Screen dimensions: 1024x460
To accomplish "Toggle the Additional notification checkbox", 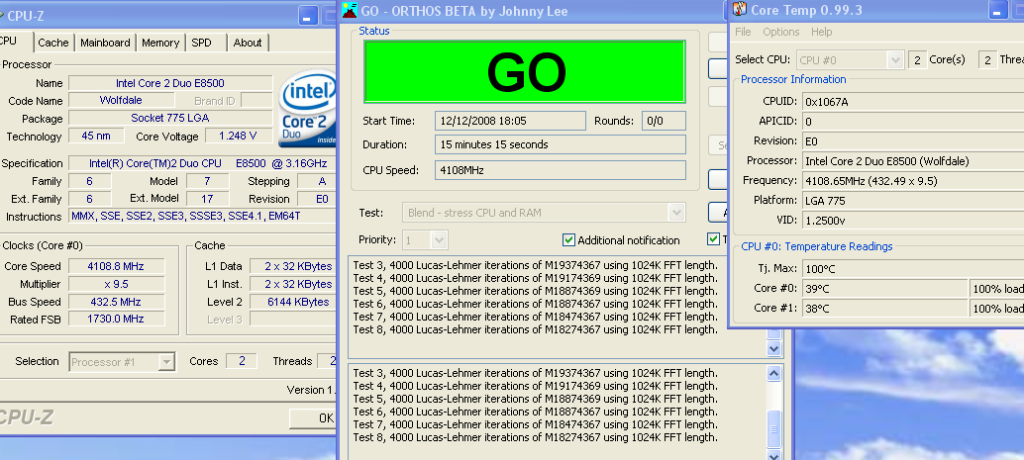I will pos(568,240).
